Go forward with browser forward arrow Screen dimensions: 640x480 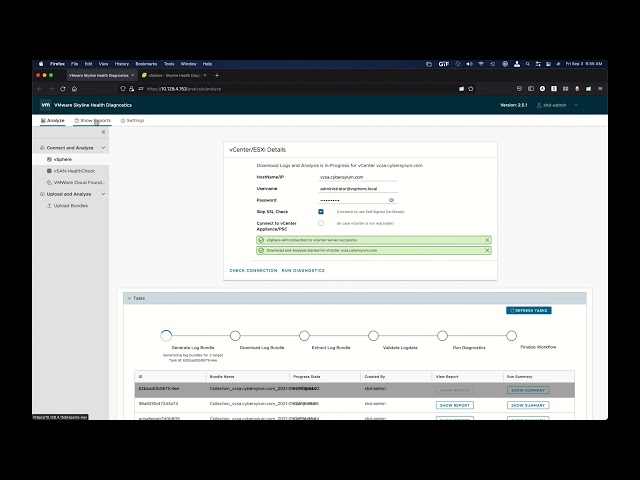click(51, 89)
